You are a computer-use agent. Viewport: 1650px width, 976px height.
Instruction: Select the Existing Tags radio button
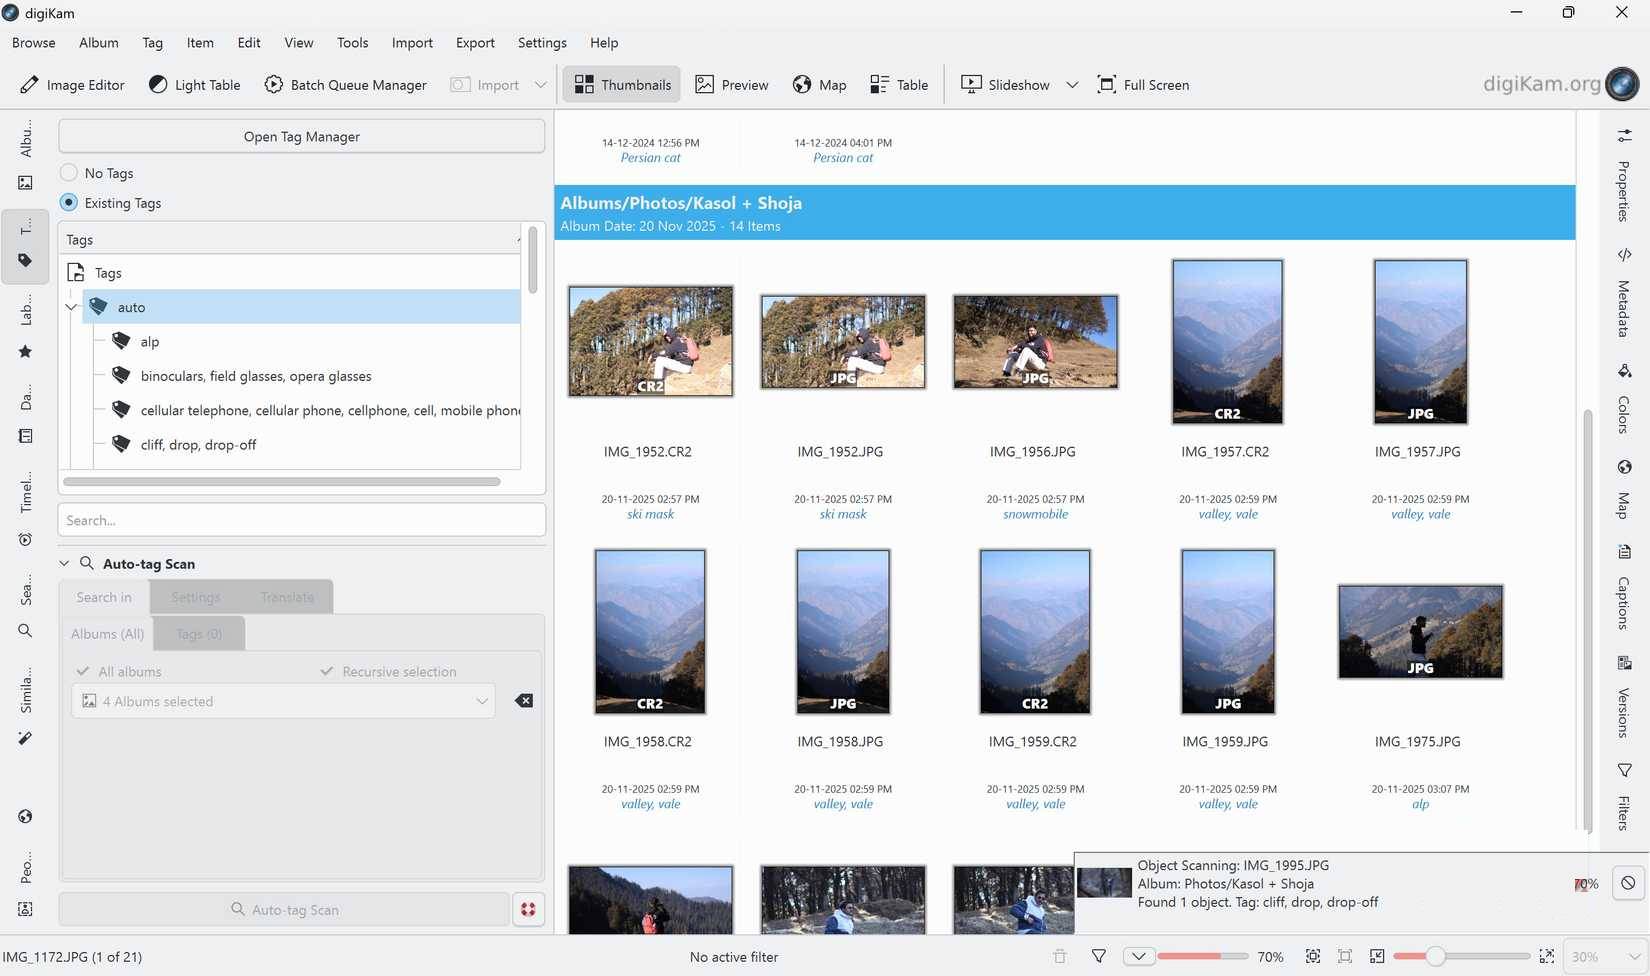pos(69,202)
